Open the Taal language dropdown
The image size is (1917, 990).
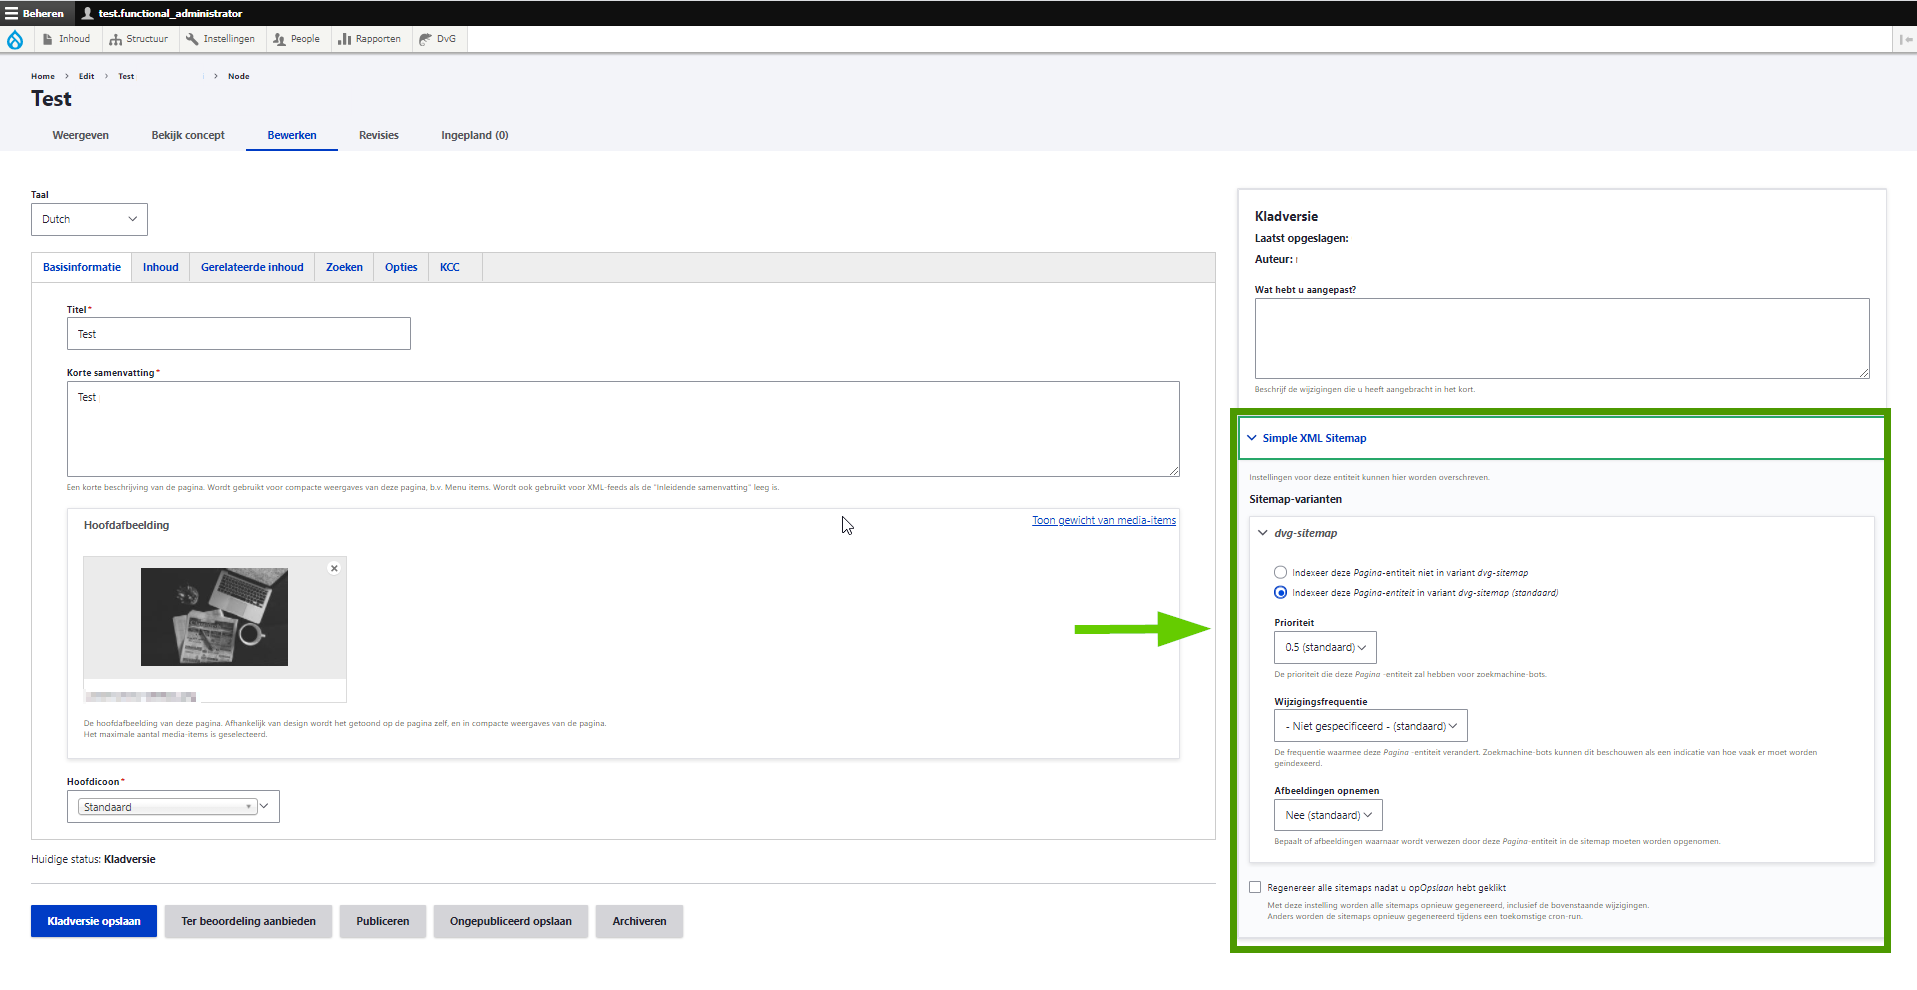coord(89,219)
